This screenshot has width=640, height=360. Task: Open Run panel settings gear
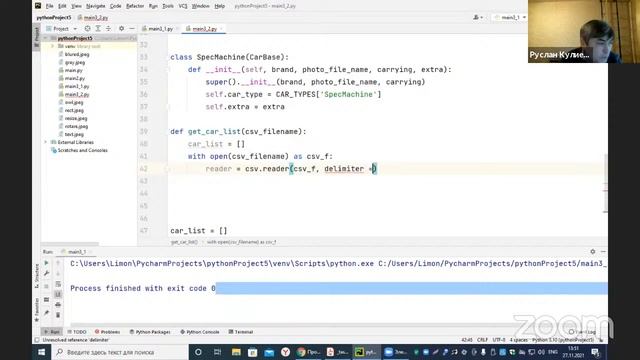(x=593, y=252)
